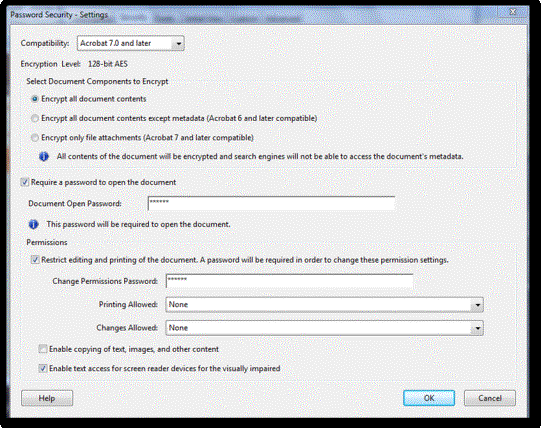Click the OK button

click(x=429, y=398)
